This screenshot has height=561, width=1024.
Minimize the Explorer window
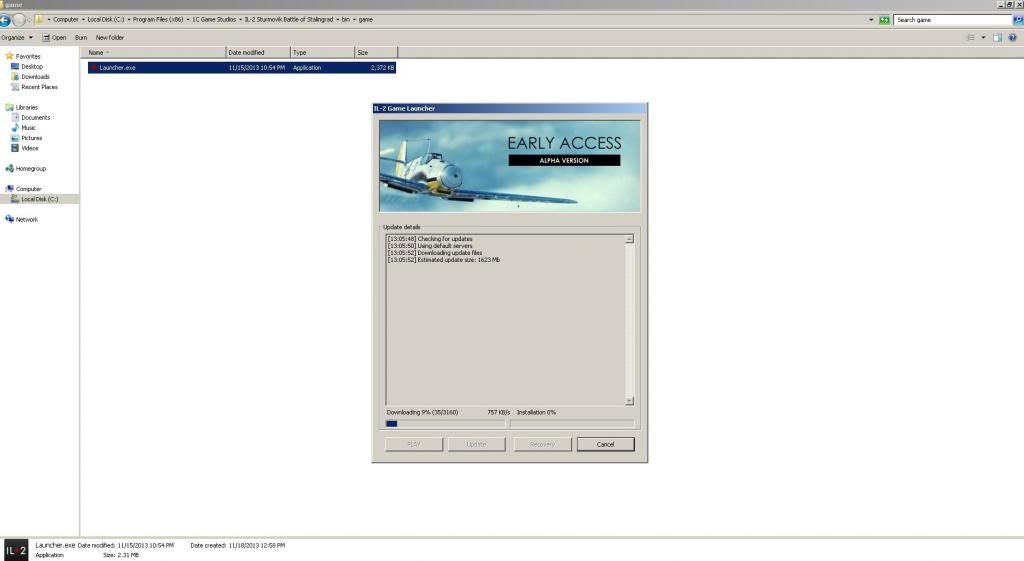1000,5
